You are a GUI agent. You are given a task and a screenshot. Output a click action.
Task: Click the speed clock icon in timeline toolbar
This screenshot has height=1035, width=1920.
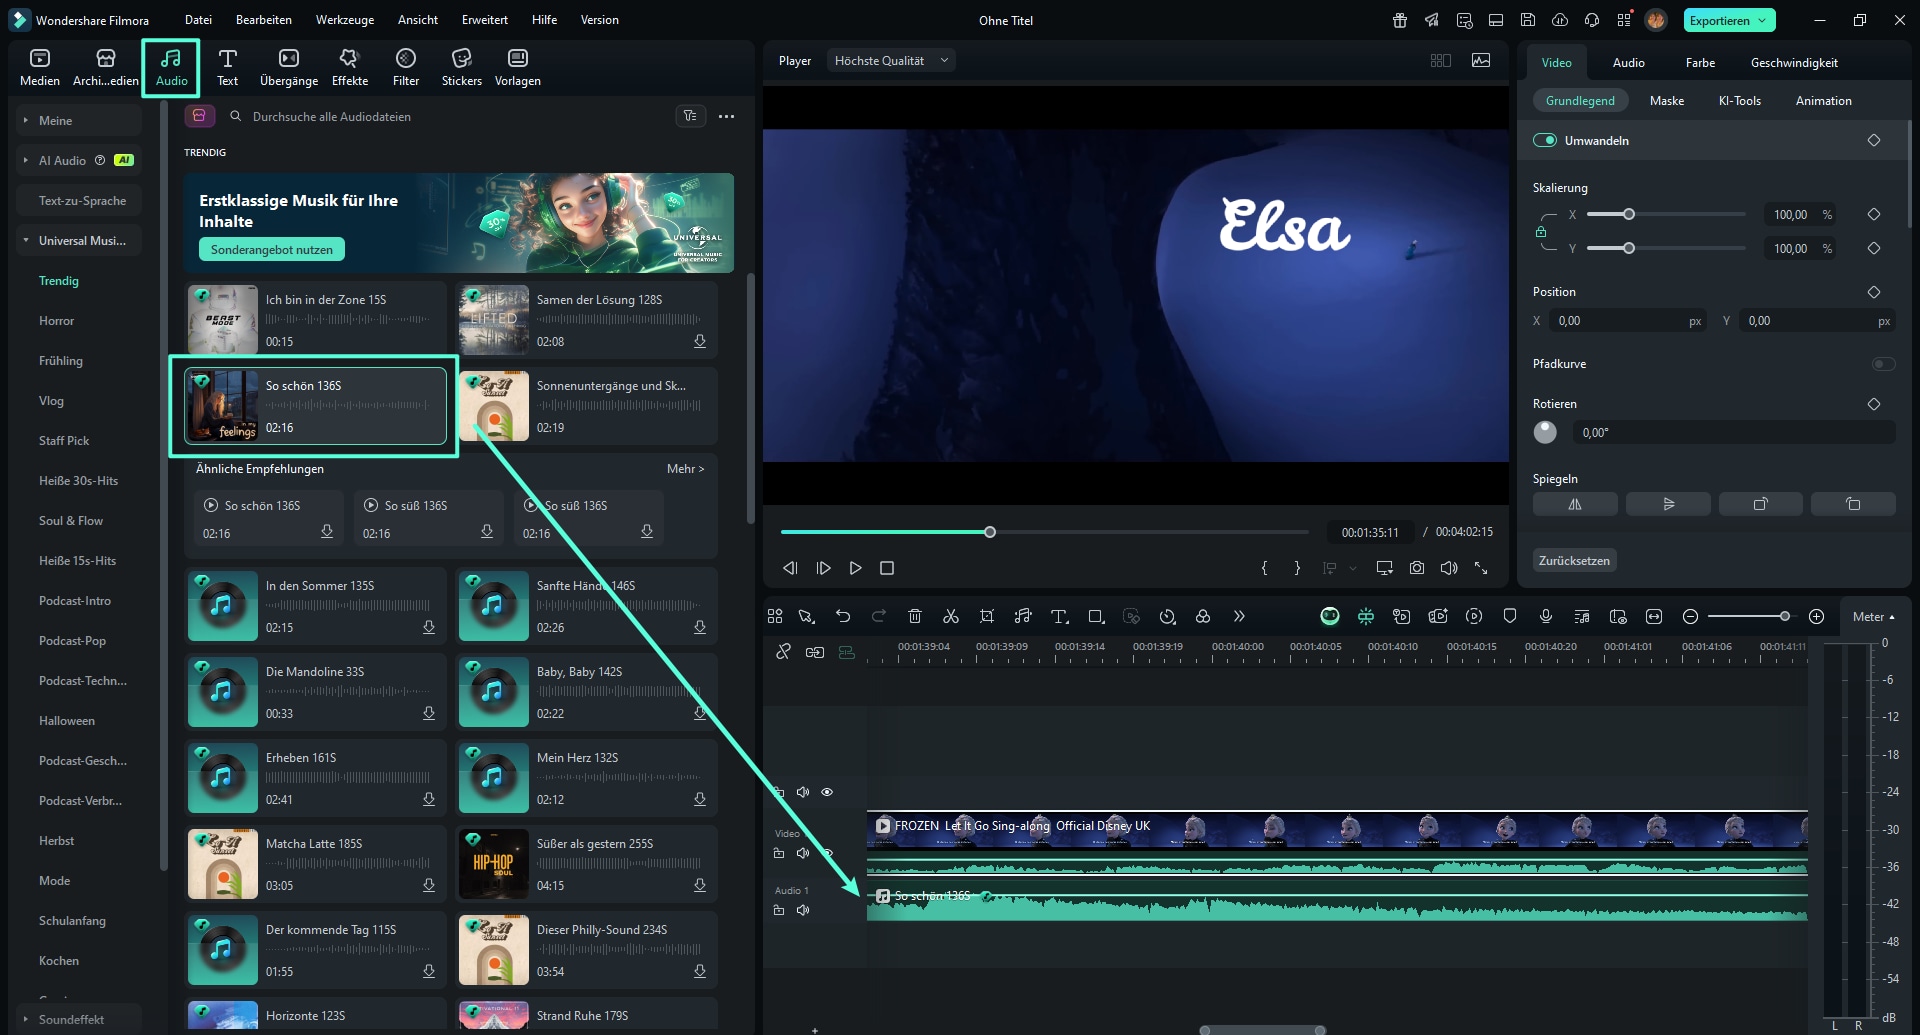pyautogui.click(x=1167, y=616)
